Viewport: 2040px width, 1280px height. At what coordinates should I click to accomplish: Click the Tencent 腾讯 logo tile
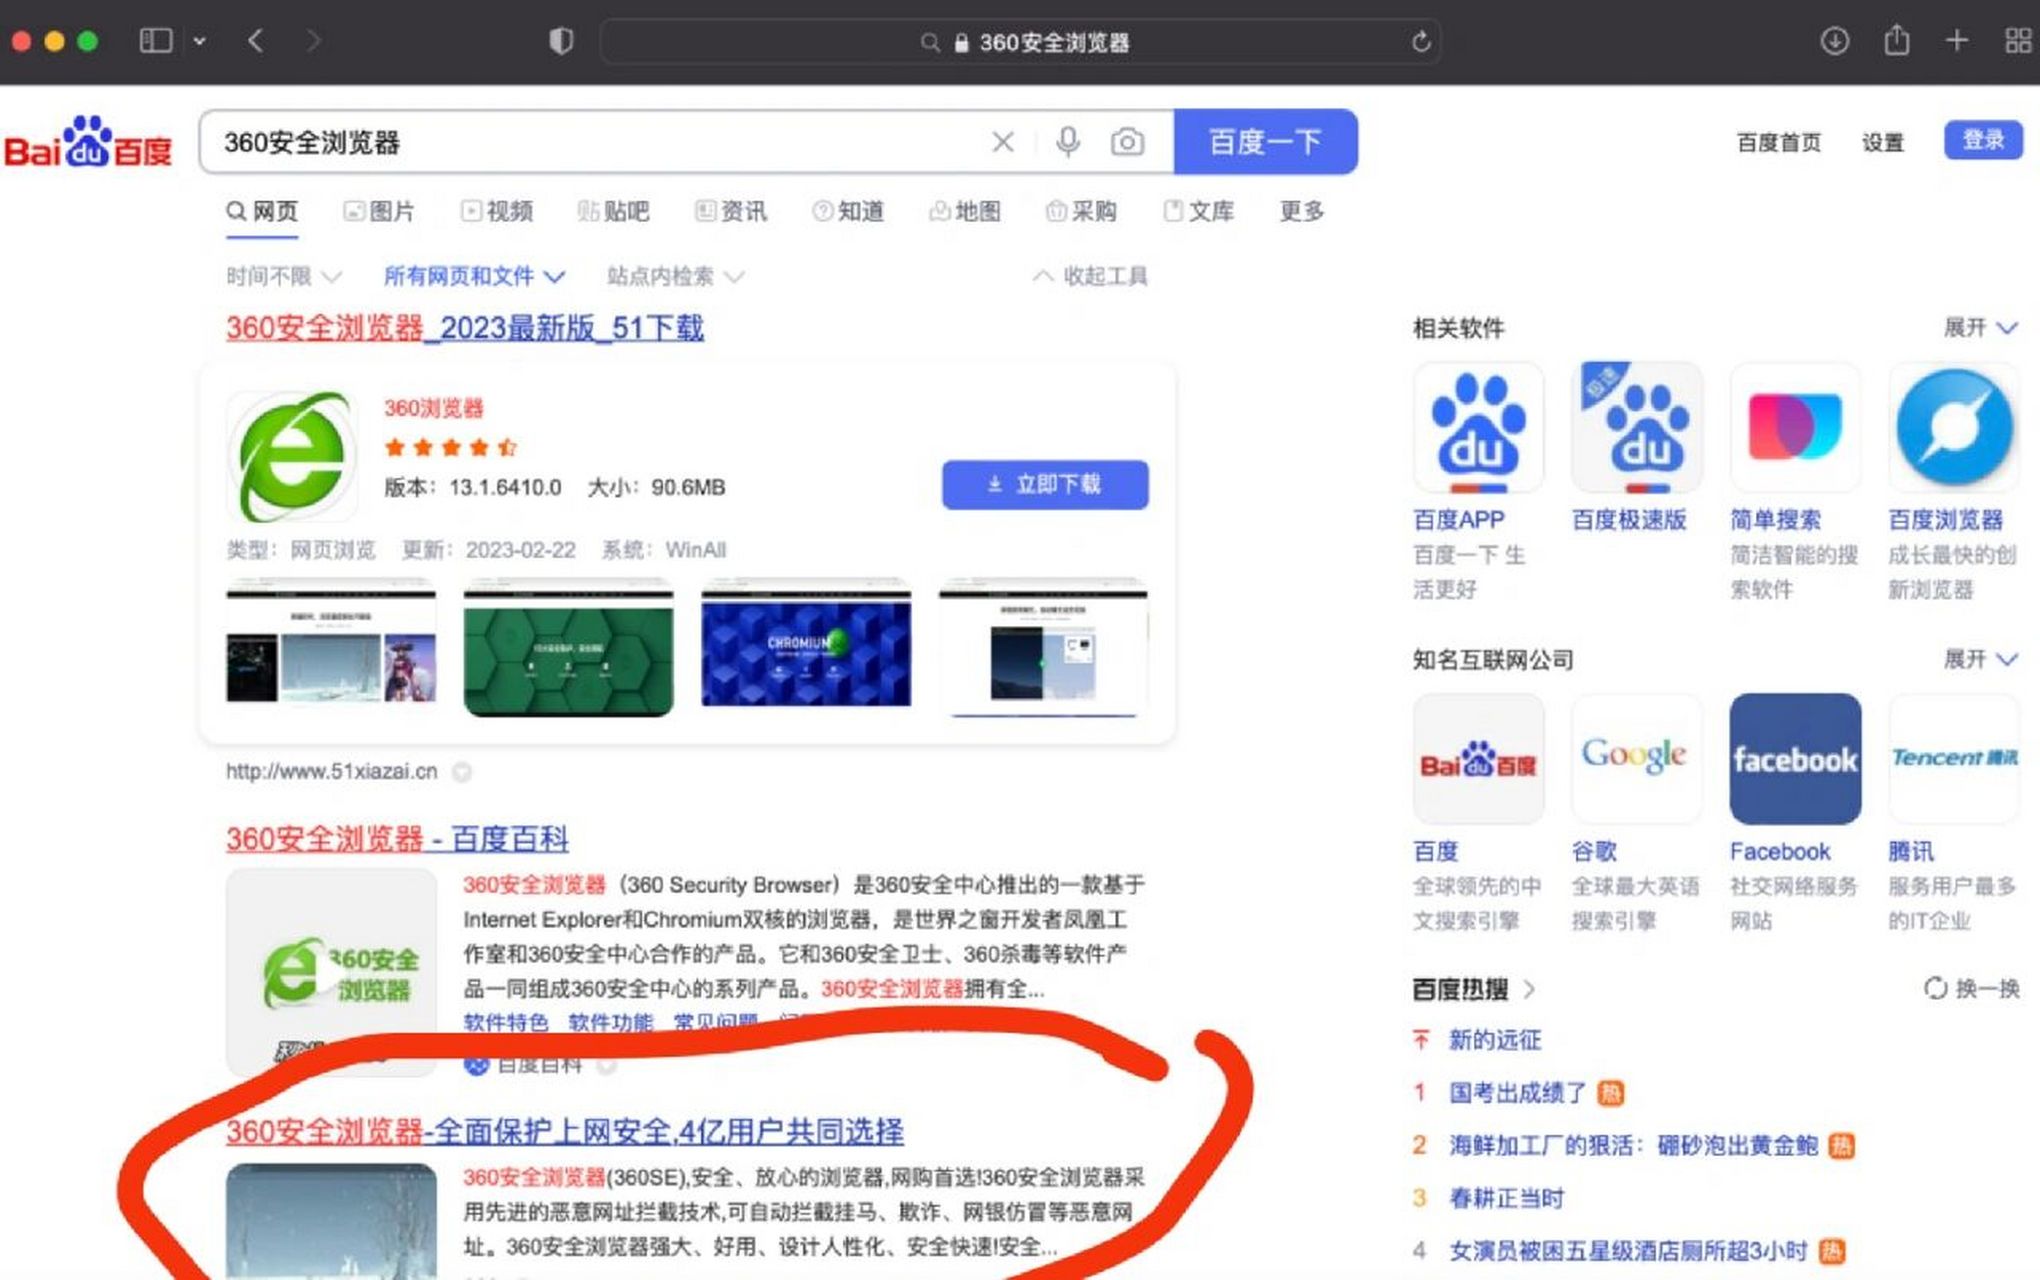(1954, 759)
